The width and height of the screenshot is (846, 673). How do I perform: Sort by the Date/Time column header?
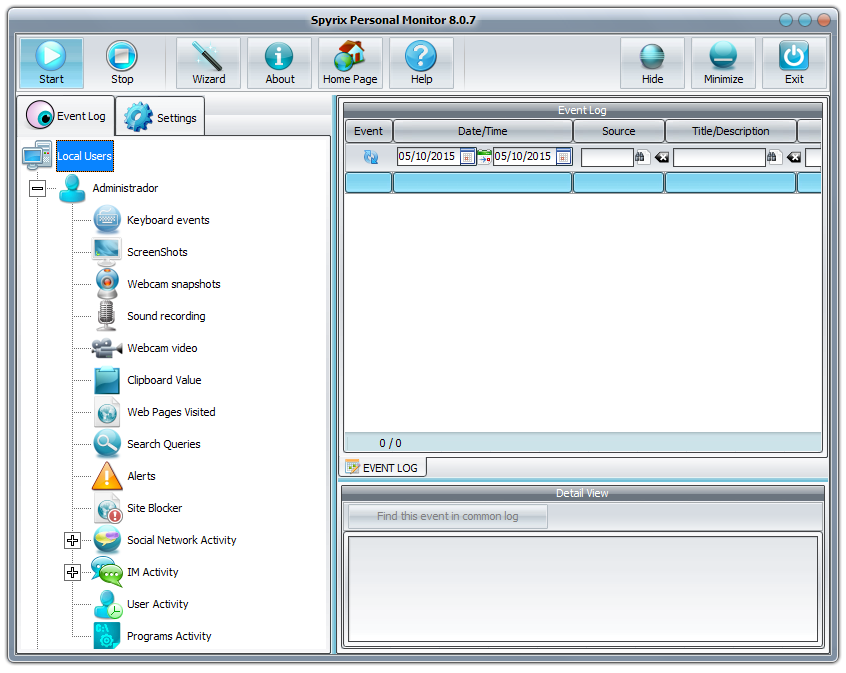[482, 131]
